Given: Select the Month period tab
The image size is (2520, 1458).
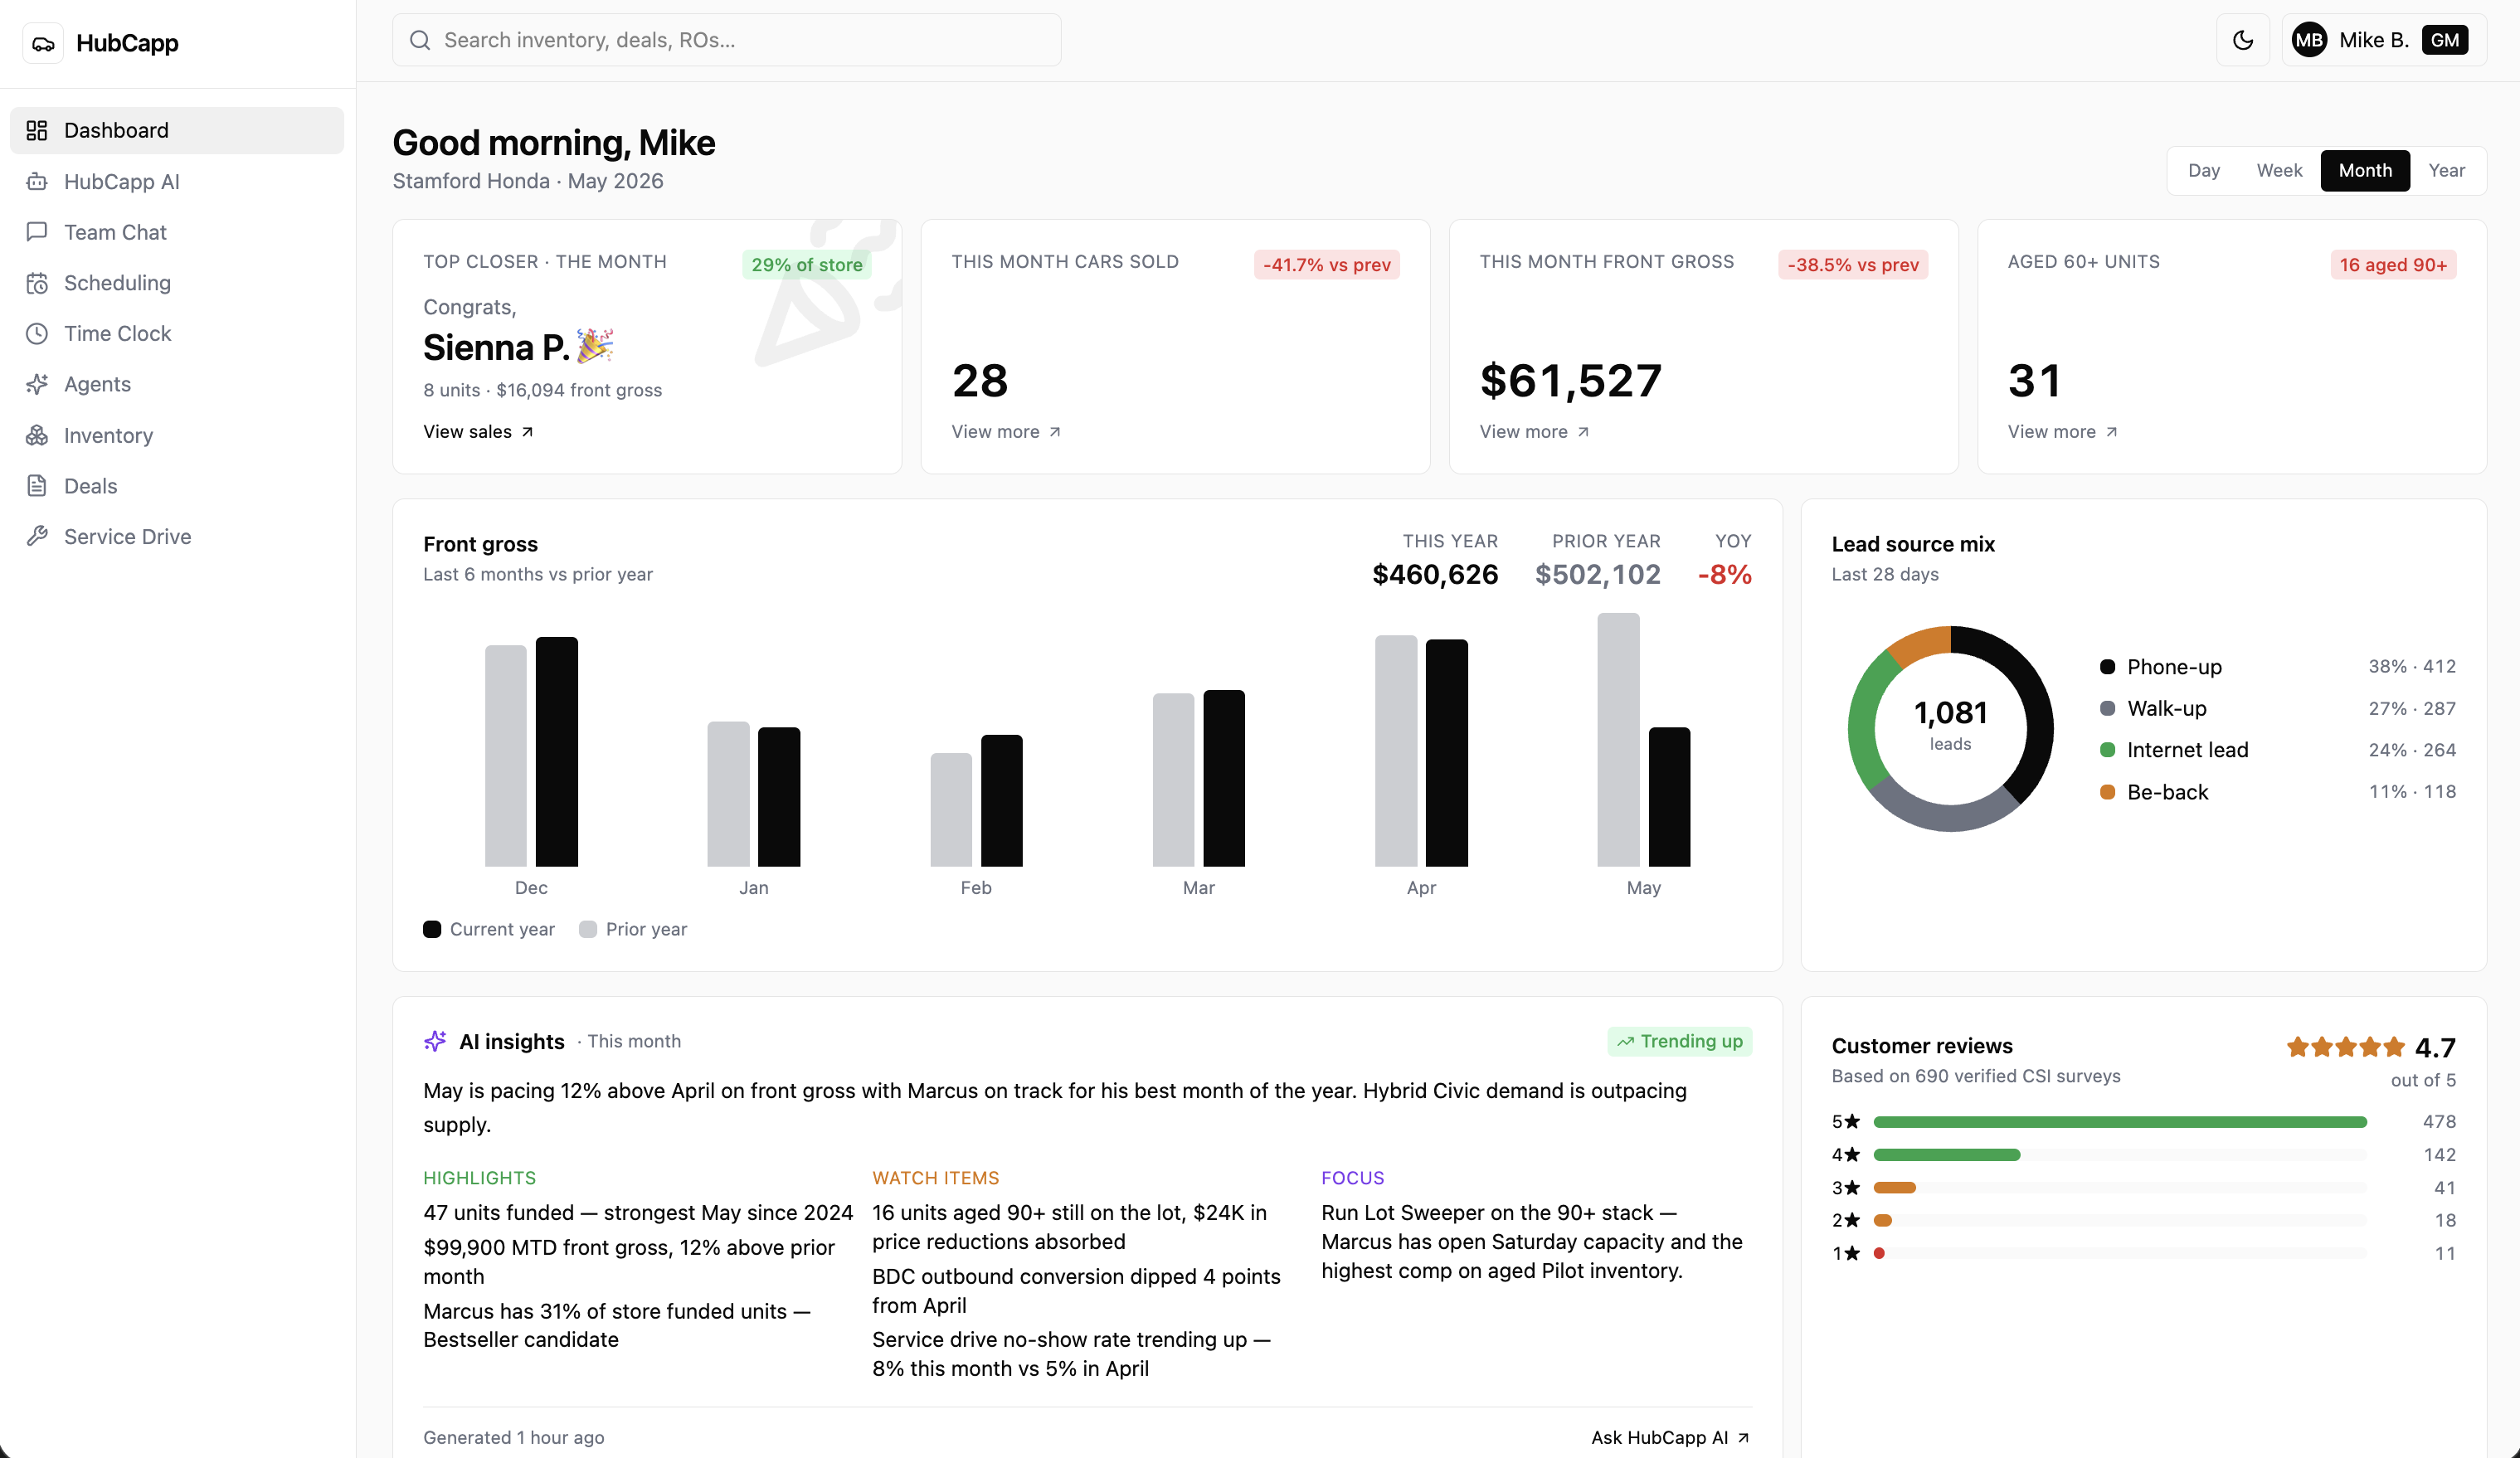Looking at the screenshot, I should [x=2365, y=170].
